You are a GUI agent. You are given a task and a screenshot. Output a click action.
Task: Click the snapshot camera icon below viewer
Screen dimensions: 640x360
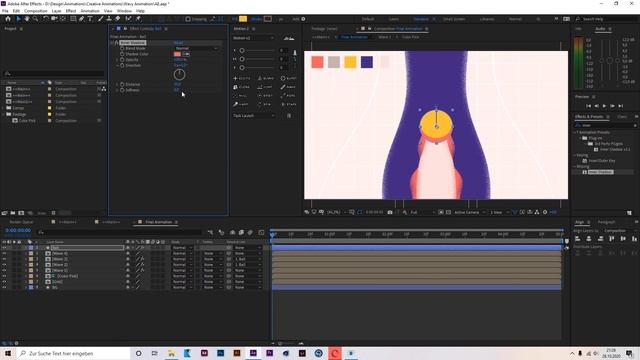390,212
